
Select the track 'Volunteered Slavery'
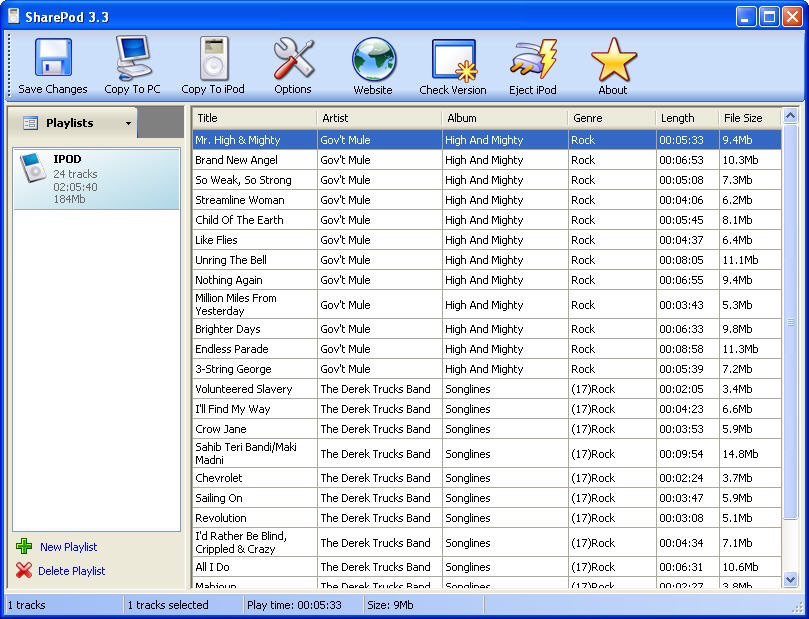coord(487,389)
